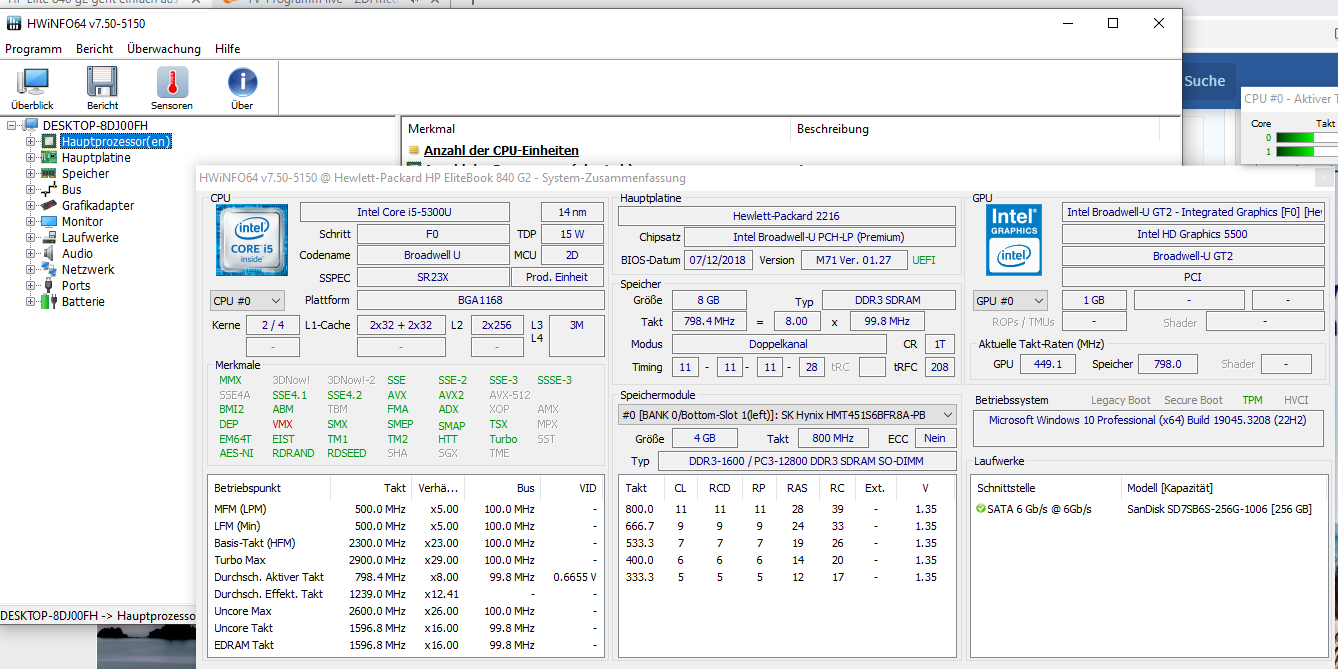Open the GPU #0 selector dropdown

pyautogui.click(x=1010, y=301)
